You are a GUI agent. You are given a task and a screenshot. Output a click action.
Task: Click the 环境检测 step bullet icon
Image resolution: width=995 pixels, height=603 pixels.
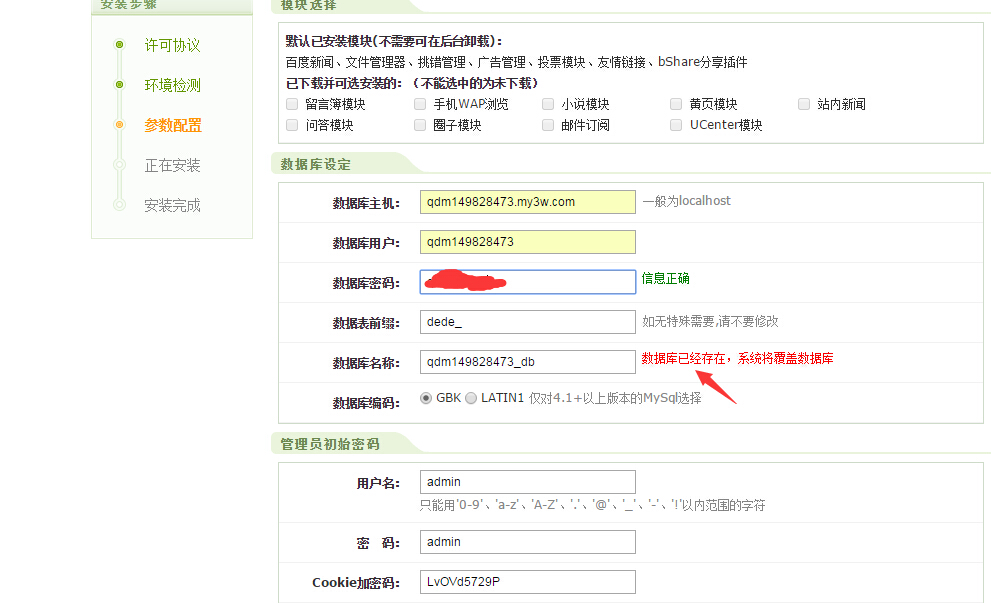tap(119, 85)
